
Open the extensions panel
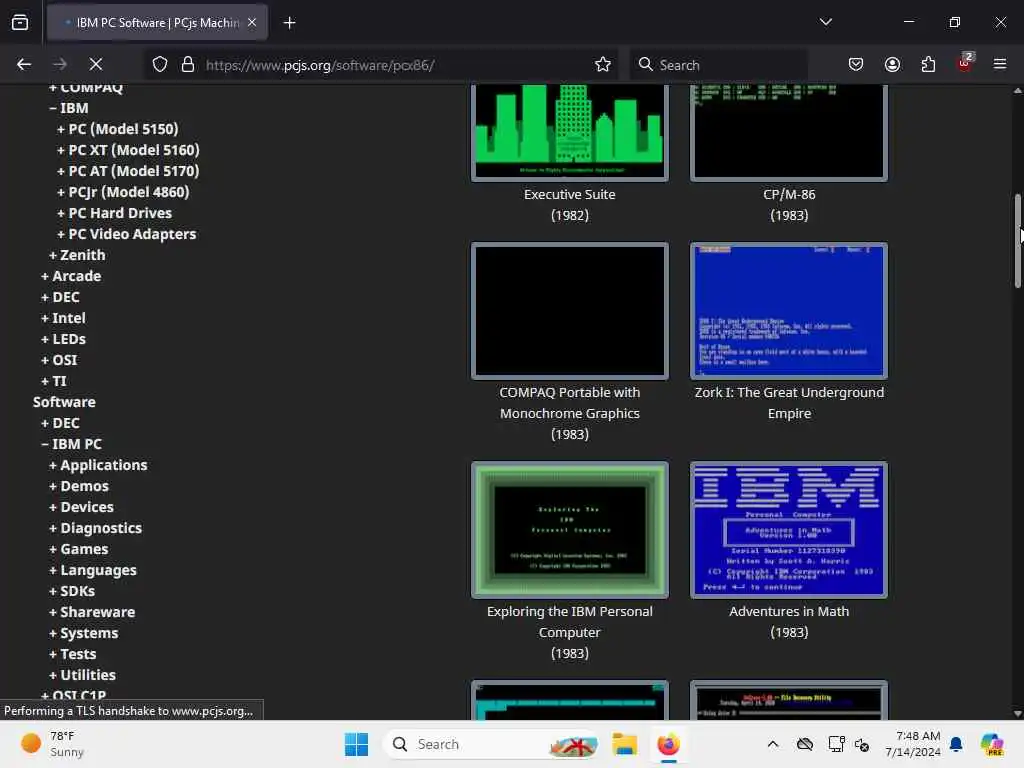point(928,64)
